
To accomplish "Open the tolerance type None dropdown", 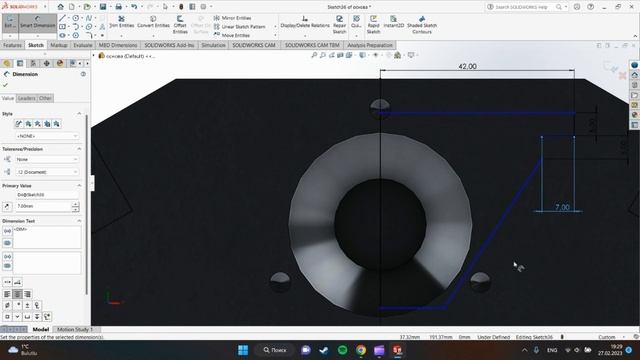I will tap(47, 159).
